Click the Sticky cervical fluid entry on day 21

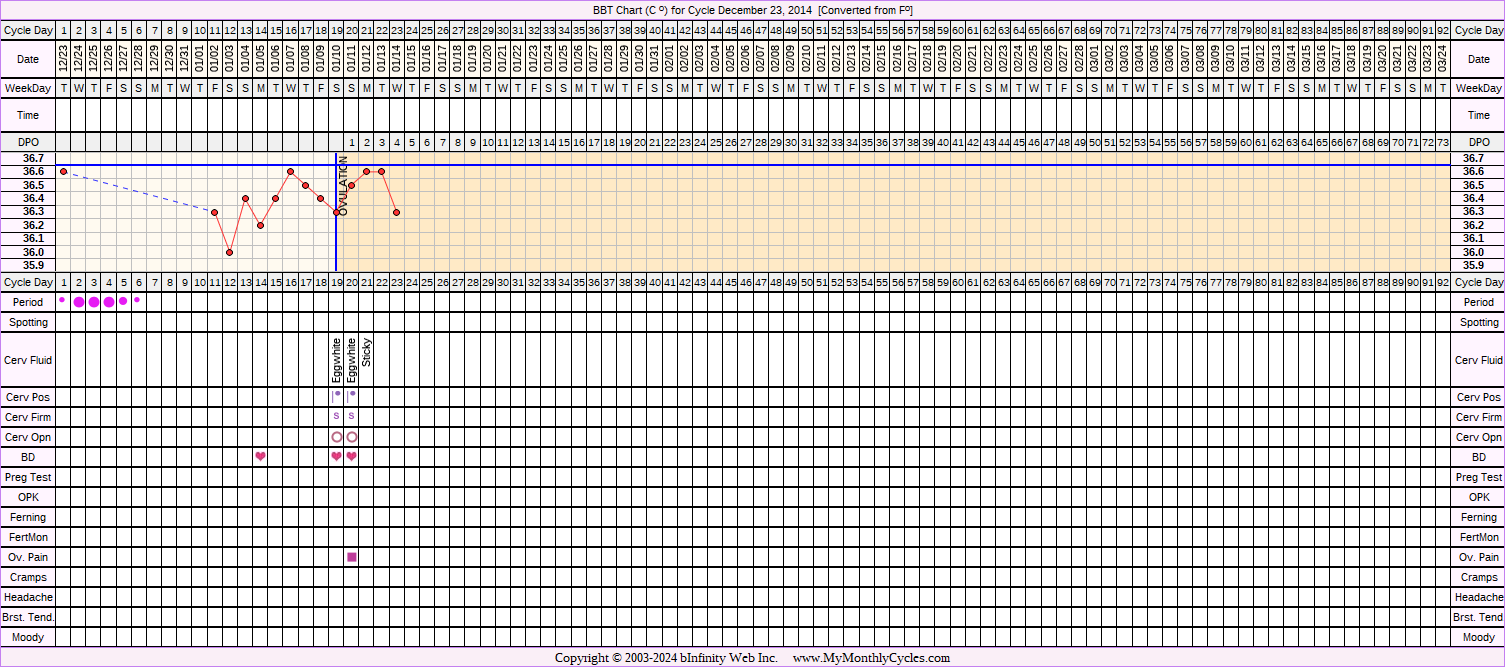pyautogui.click(x=367, y=354)
